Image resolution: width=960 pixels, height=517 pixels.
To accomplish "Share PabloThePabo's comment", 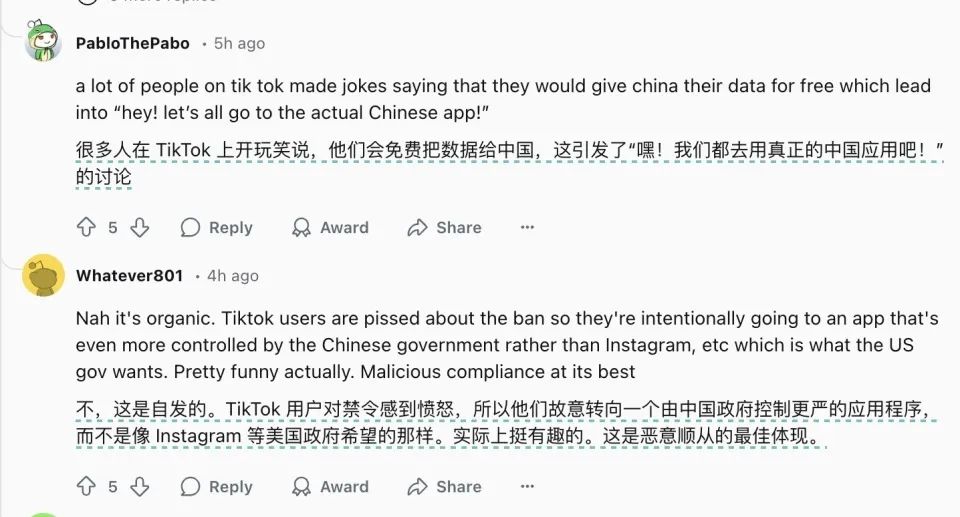I will point(444,228).
